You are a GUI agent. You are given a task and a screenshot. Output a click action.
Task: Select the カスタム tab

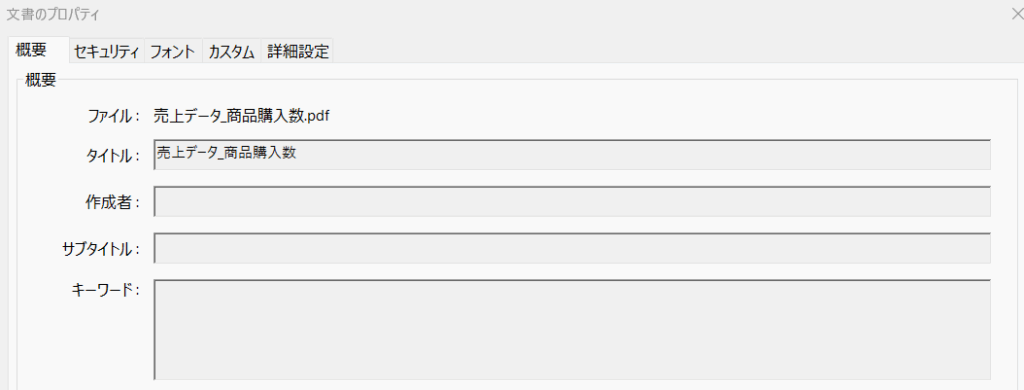(232, 52)
